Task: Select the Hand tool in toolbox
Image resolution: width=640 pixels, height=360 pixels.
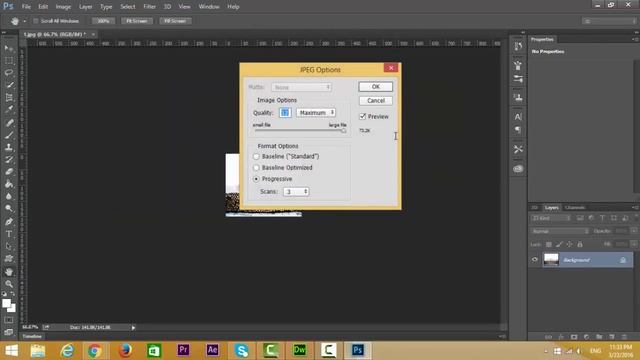Action: click(9, 271)
